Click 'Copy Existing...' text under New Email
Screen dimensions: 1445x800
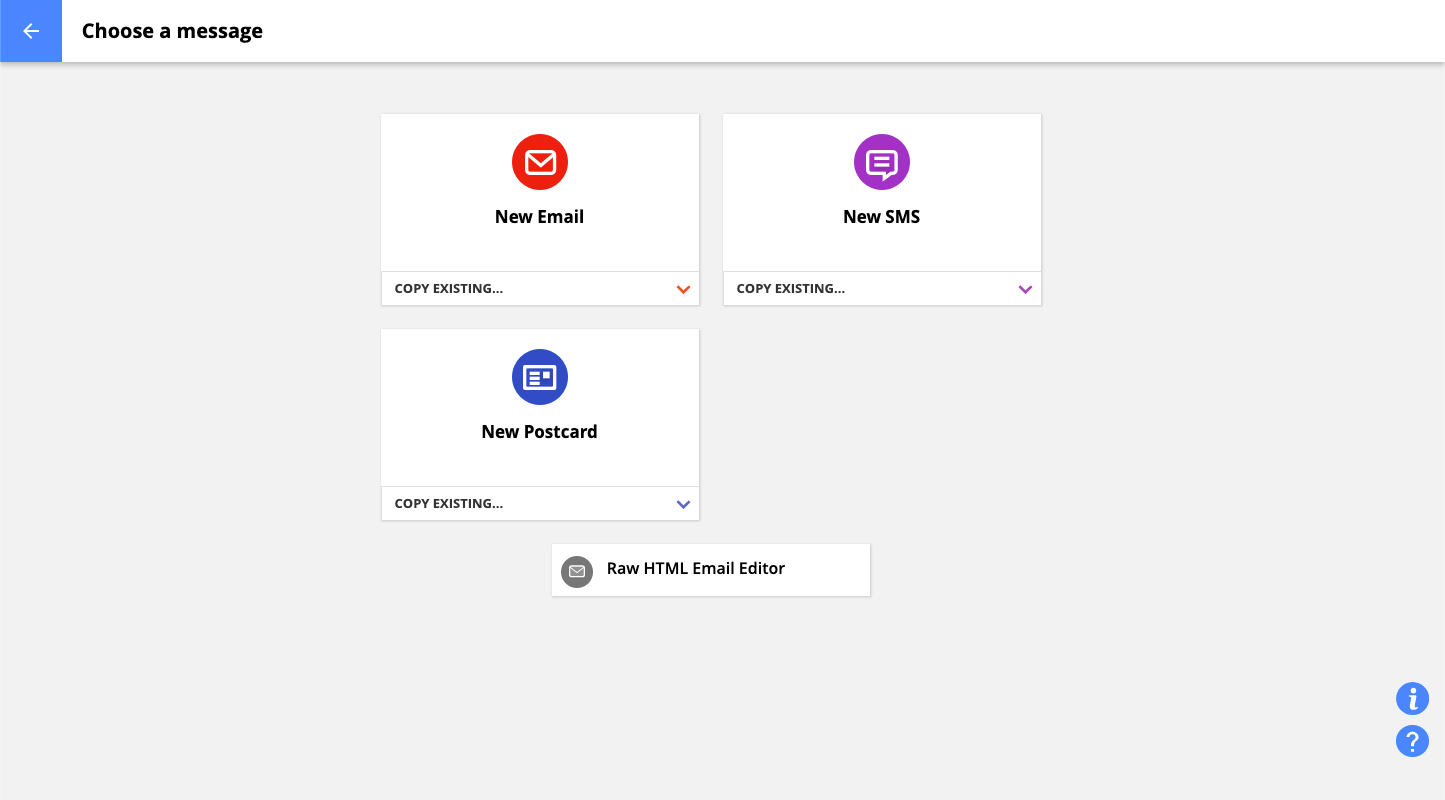tap(449, 289)
